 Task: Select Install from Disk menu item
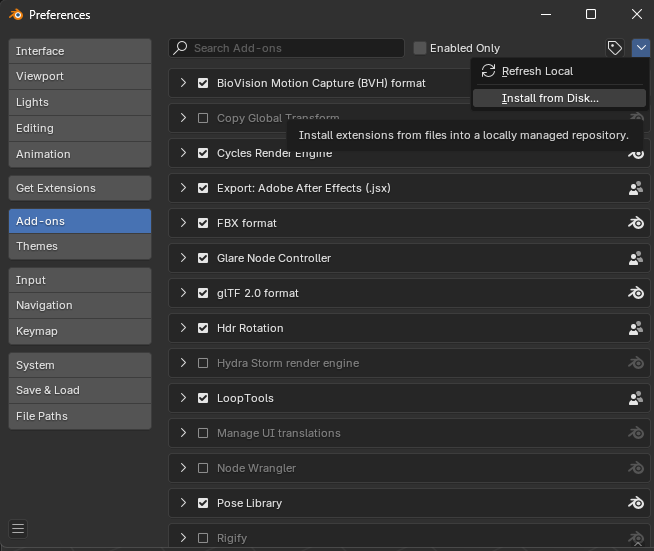[550, 98]
